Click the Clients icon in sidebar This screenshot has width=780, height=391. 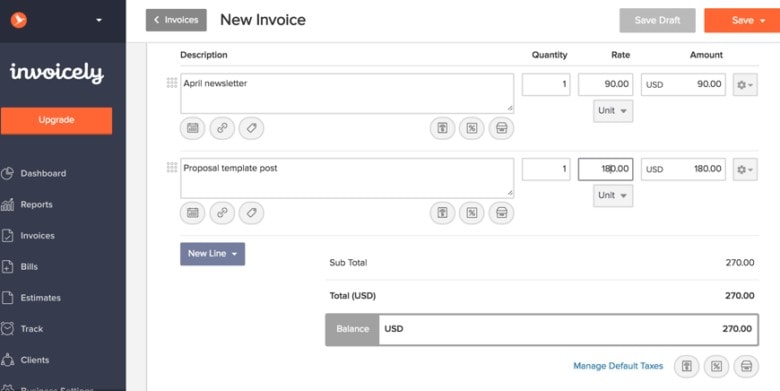[7, 360]
